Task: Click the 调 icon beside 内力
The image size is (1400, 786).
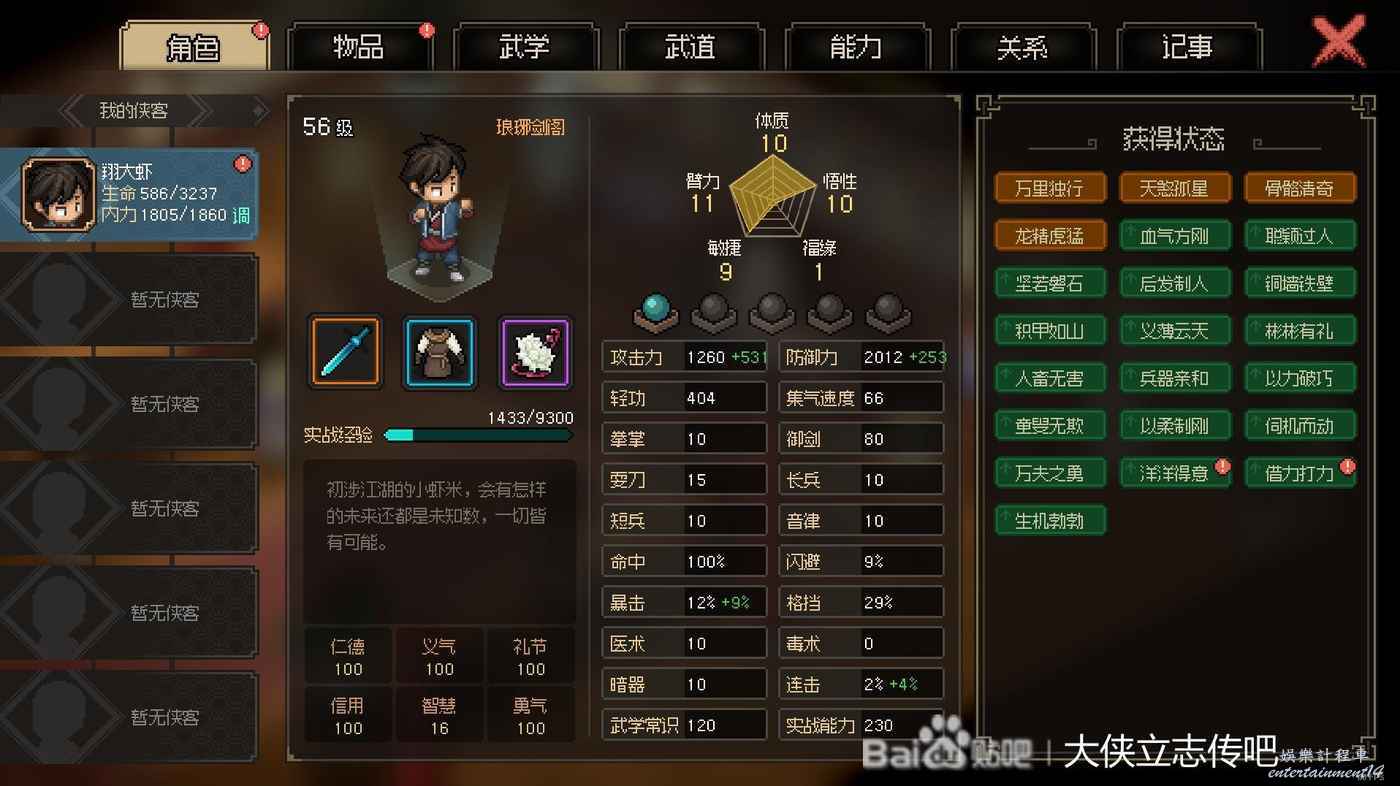Action: [241, 215]
